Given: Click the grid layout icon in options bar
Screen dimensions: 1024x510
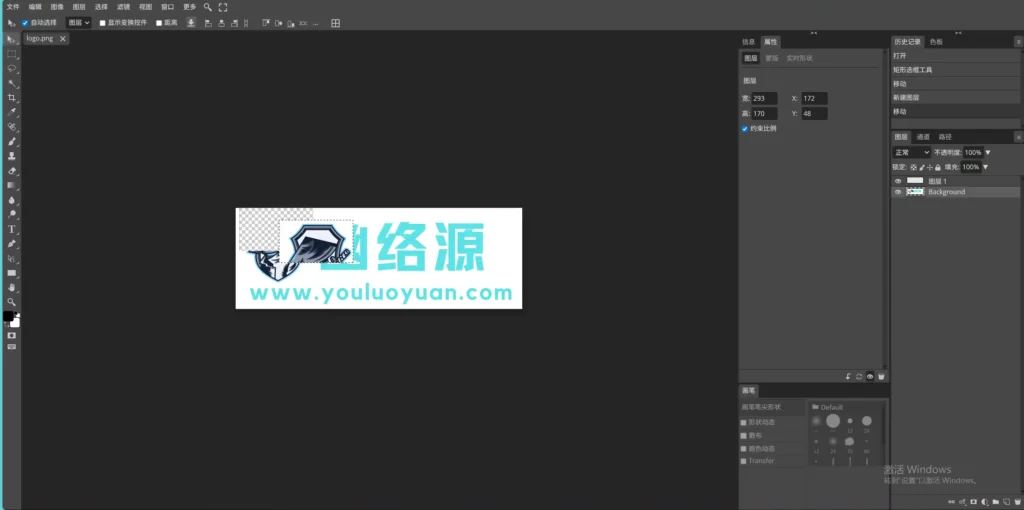Looking at the screenshot, I should click(336, 23).
